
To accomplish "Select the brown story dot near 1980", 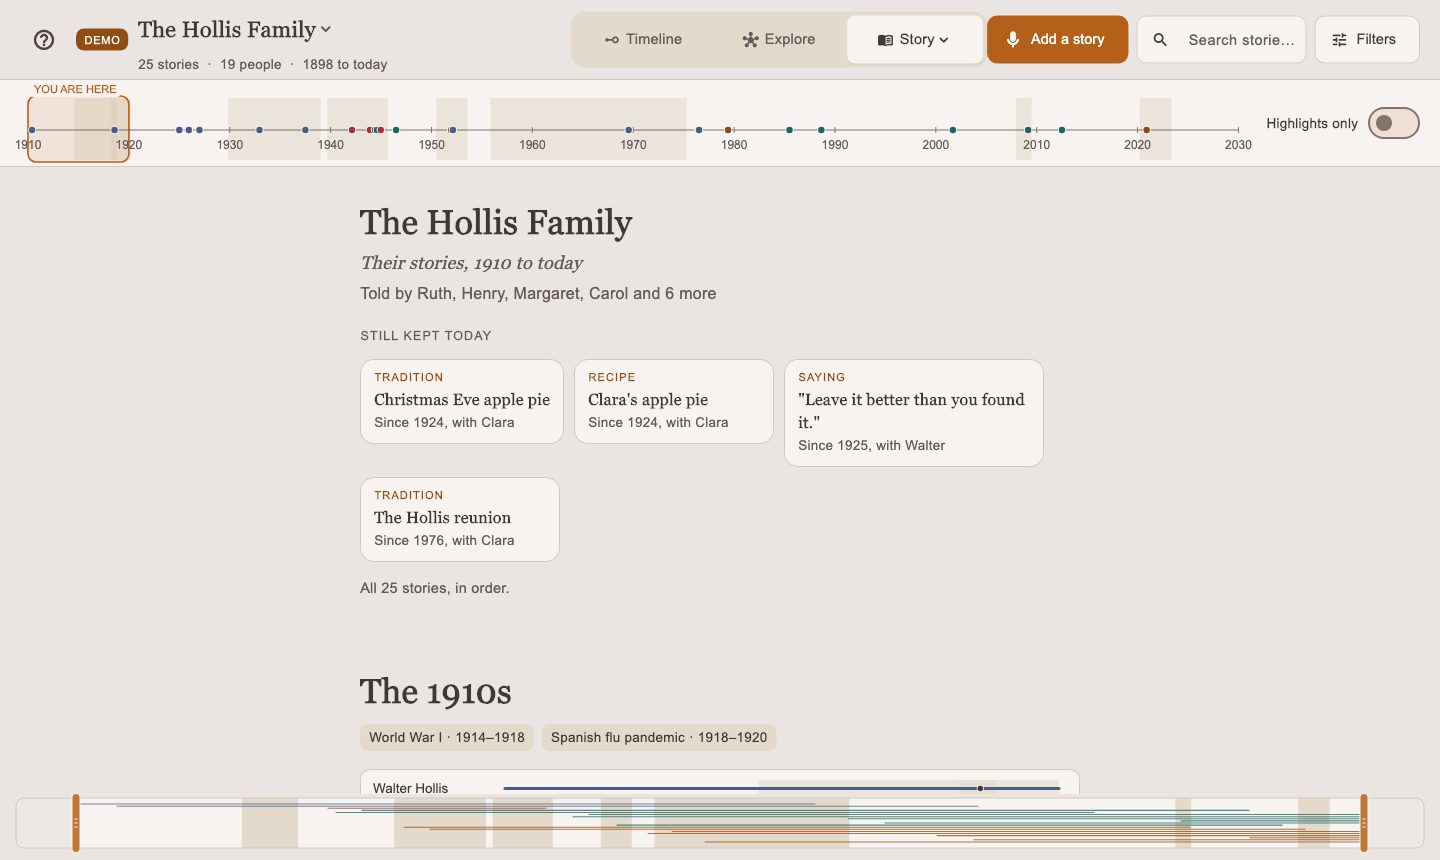I will (x=728, y=130).
